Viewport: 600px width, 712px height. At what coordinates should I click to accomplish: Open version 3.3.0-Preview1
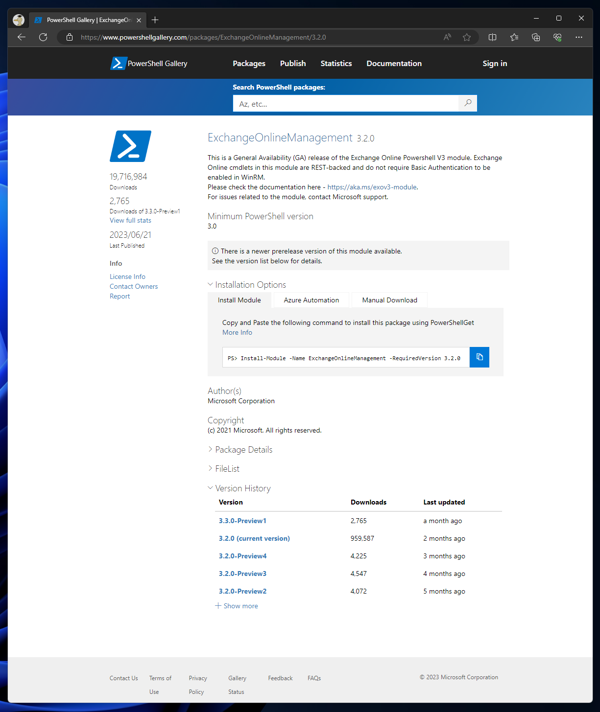coord(243,521)
